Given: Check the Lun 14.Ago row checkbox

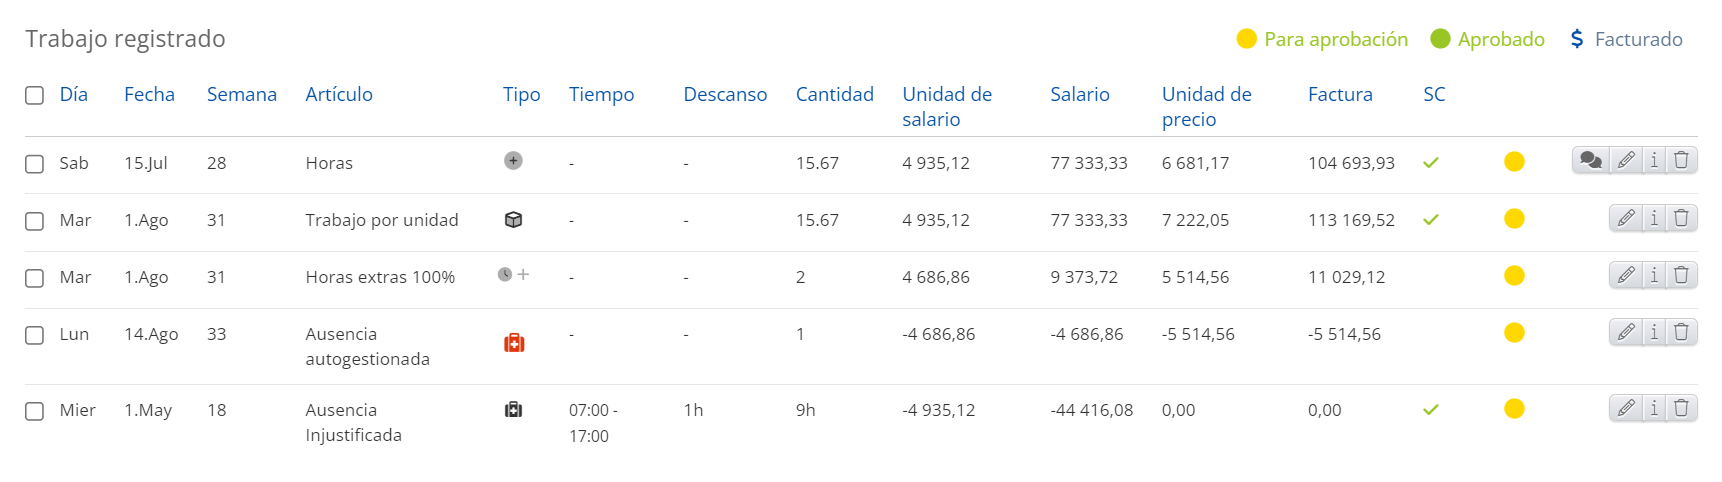Looking at the screenshot, I should pos(35,335).
